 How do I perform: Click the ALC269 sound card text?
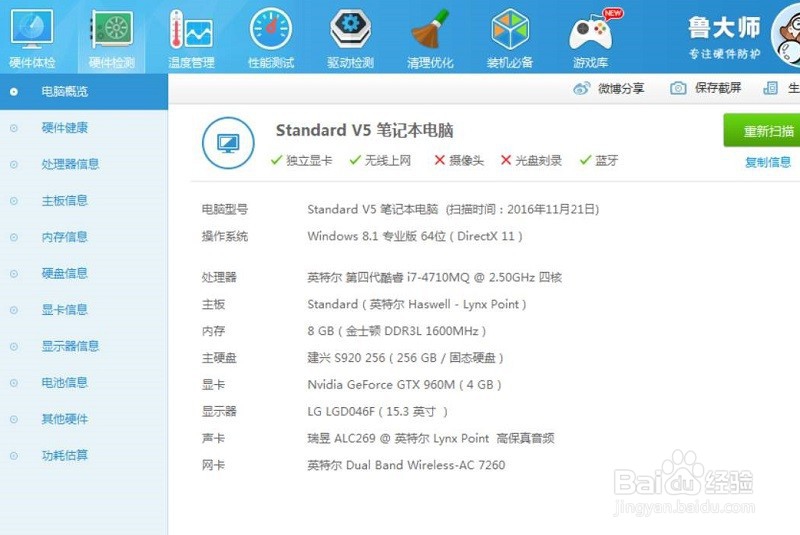coord(431,438)
